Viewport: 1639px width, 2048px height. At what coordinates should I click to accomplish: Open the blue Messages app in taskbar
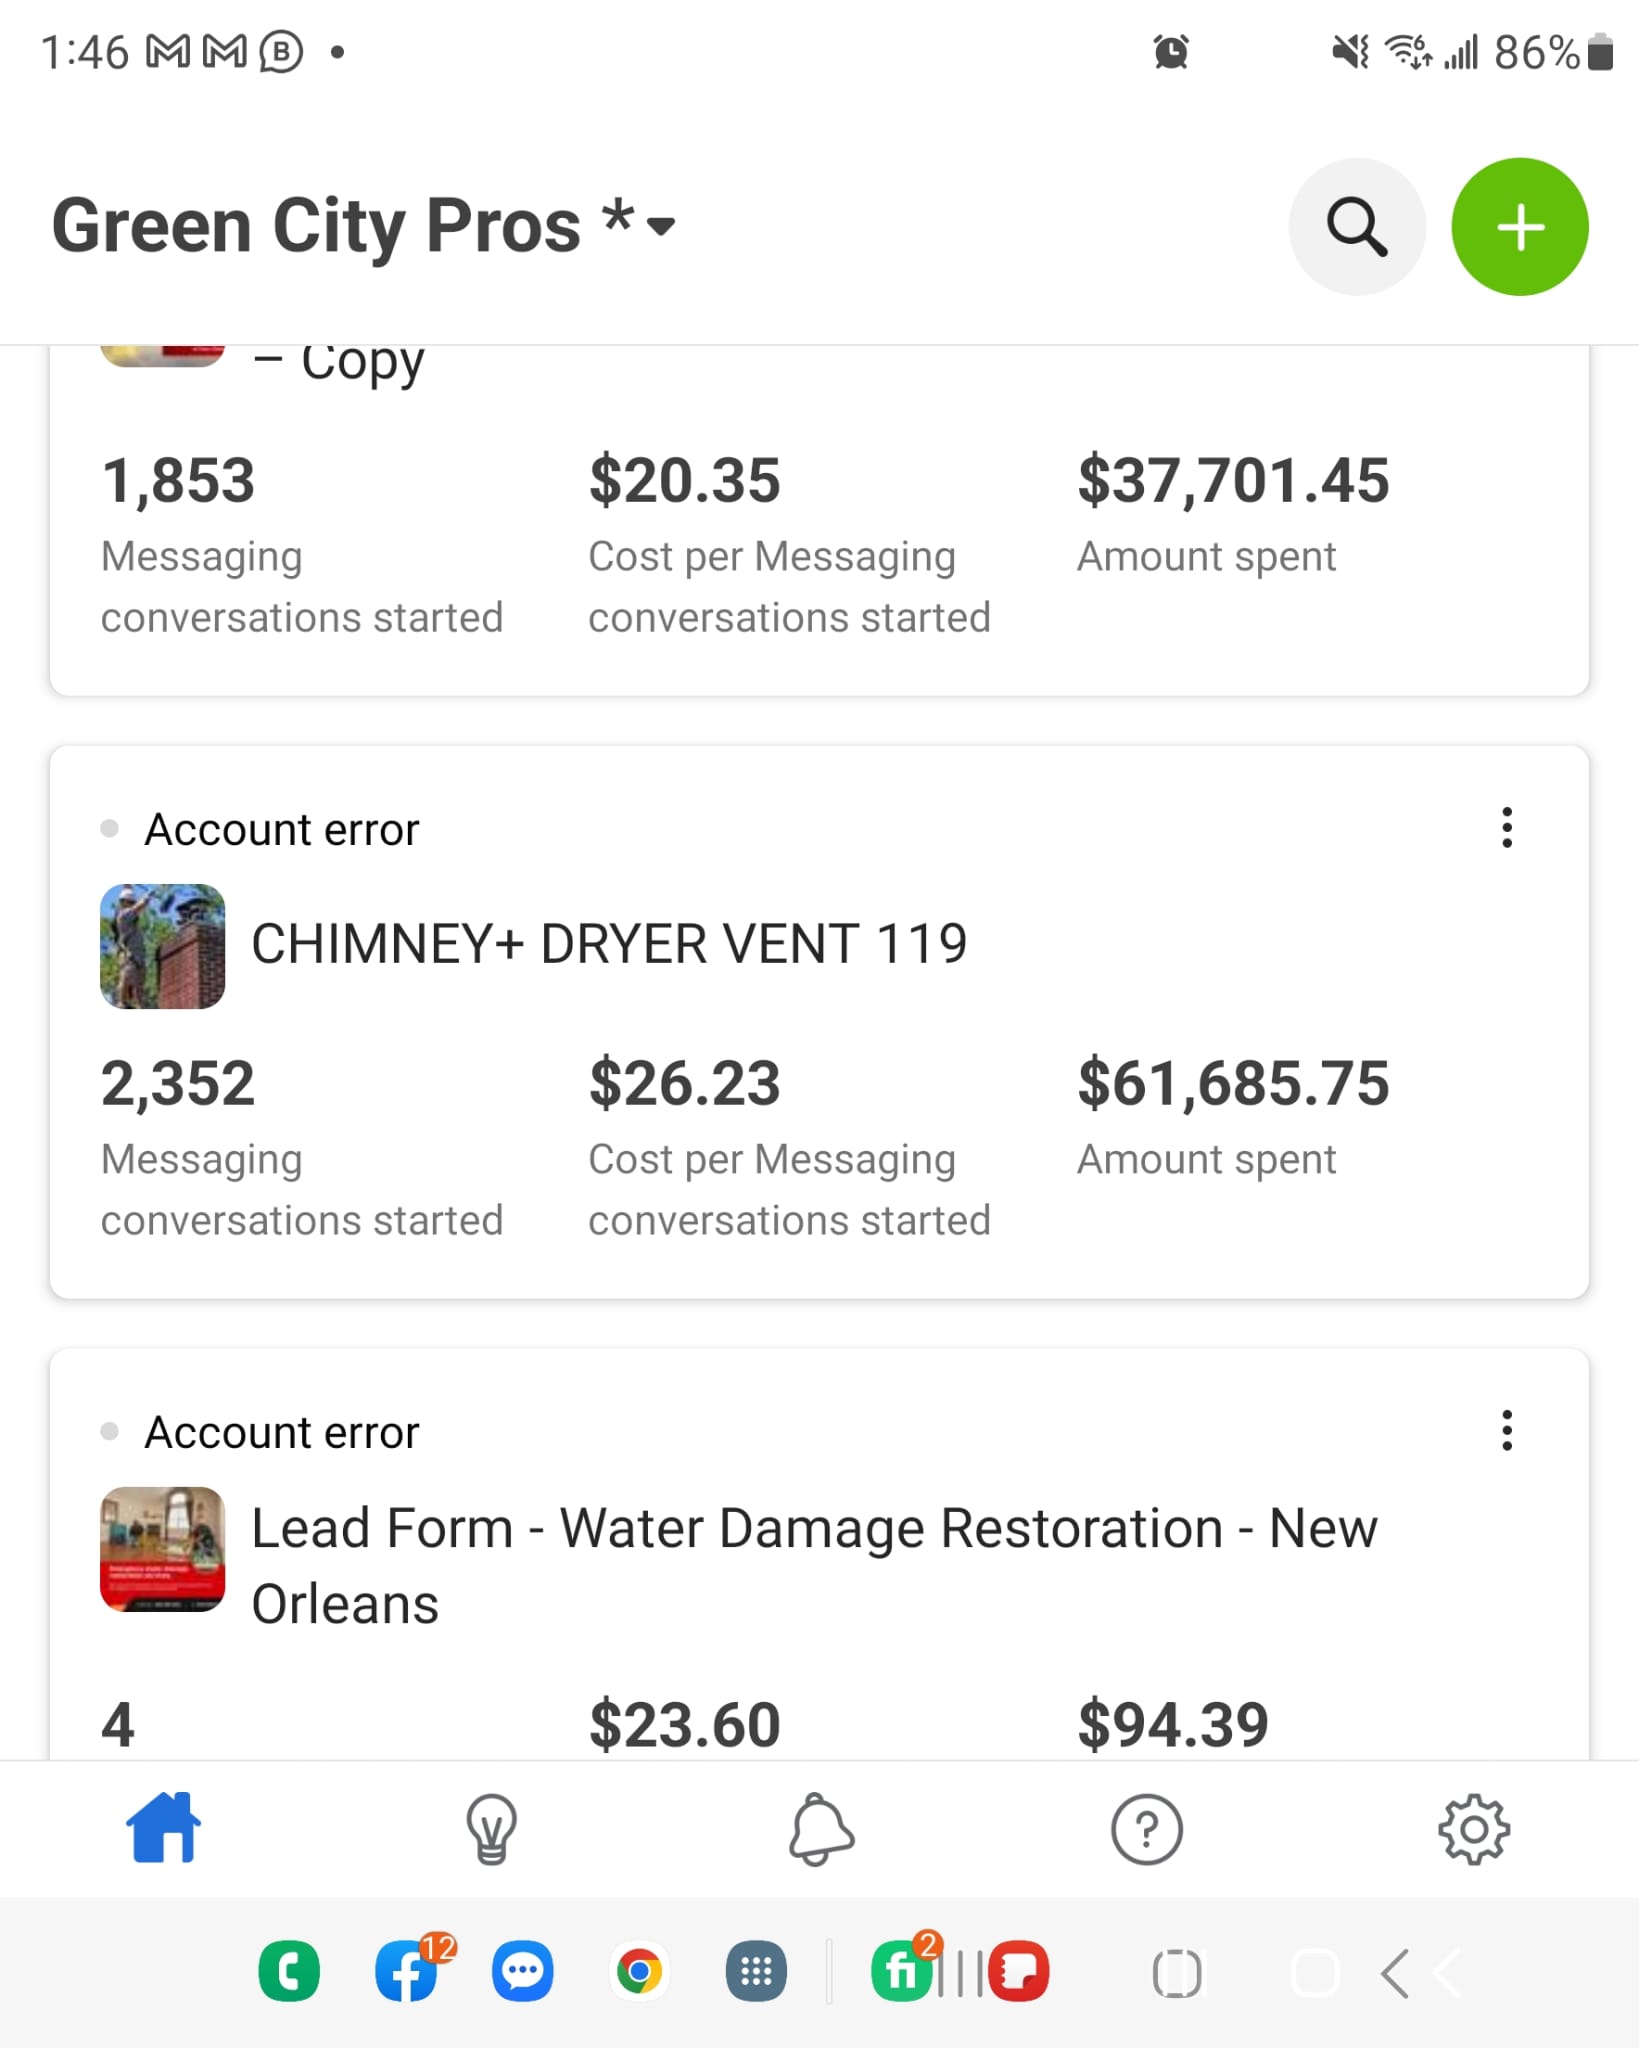coord(523,1973)
